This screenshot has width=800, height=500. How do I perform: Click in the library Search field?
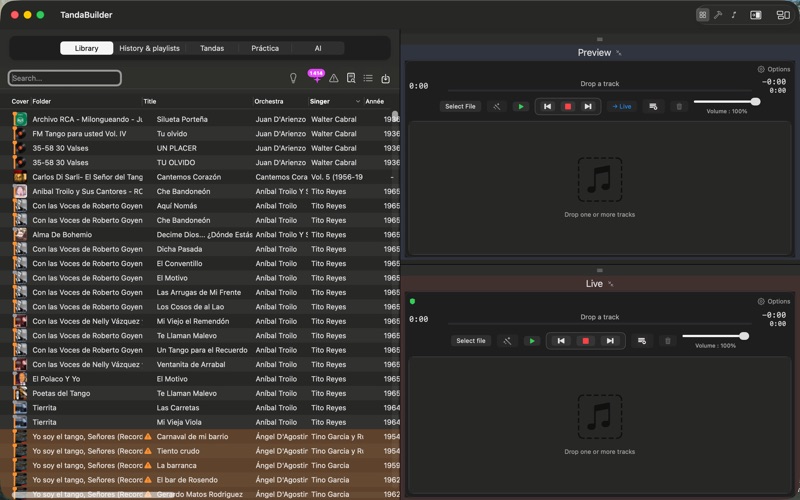click(x=65, y=78)
